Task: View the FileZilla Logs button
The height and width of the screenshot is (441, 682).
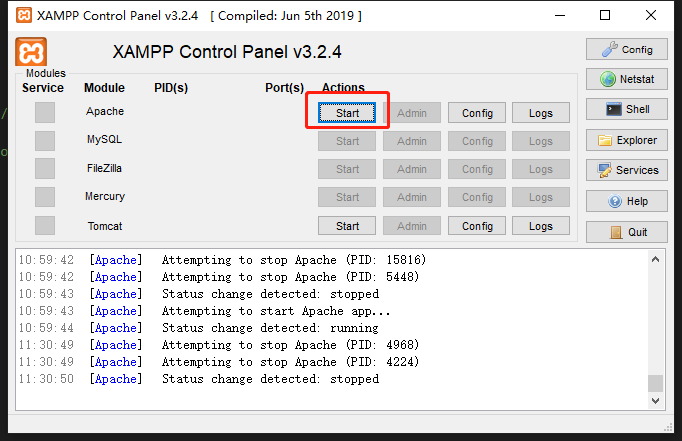Action: 541,169
